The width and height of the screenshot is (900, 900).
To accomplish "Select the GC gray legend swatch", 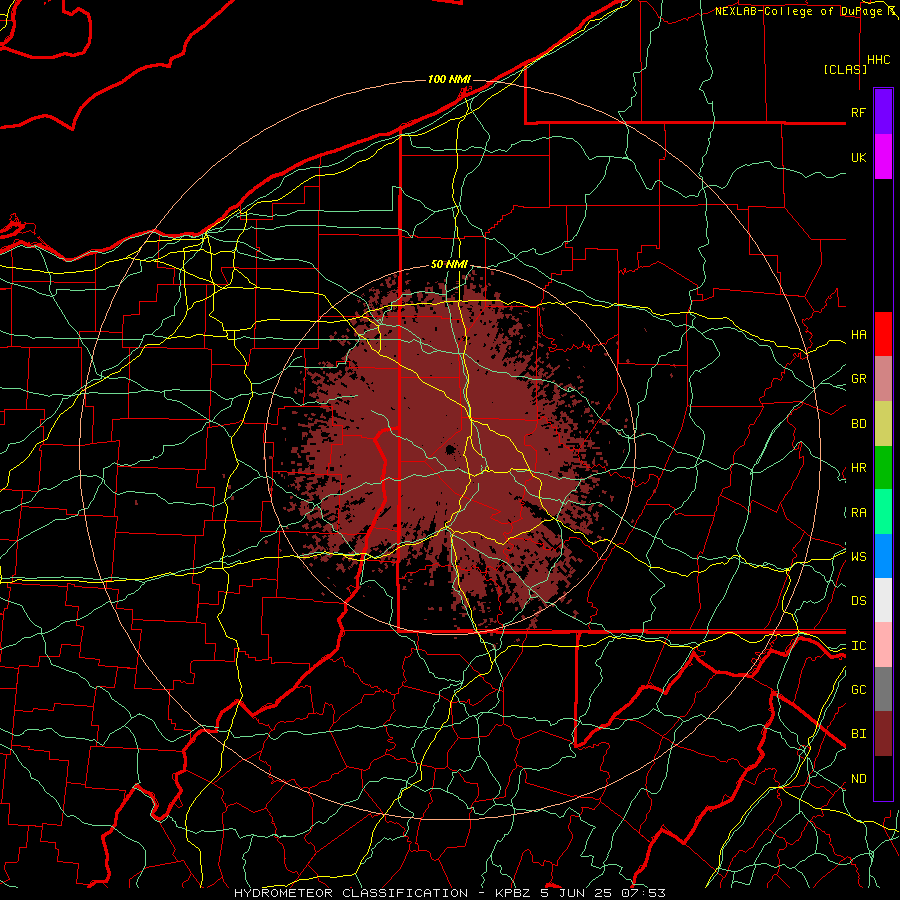I will 883,689.
